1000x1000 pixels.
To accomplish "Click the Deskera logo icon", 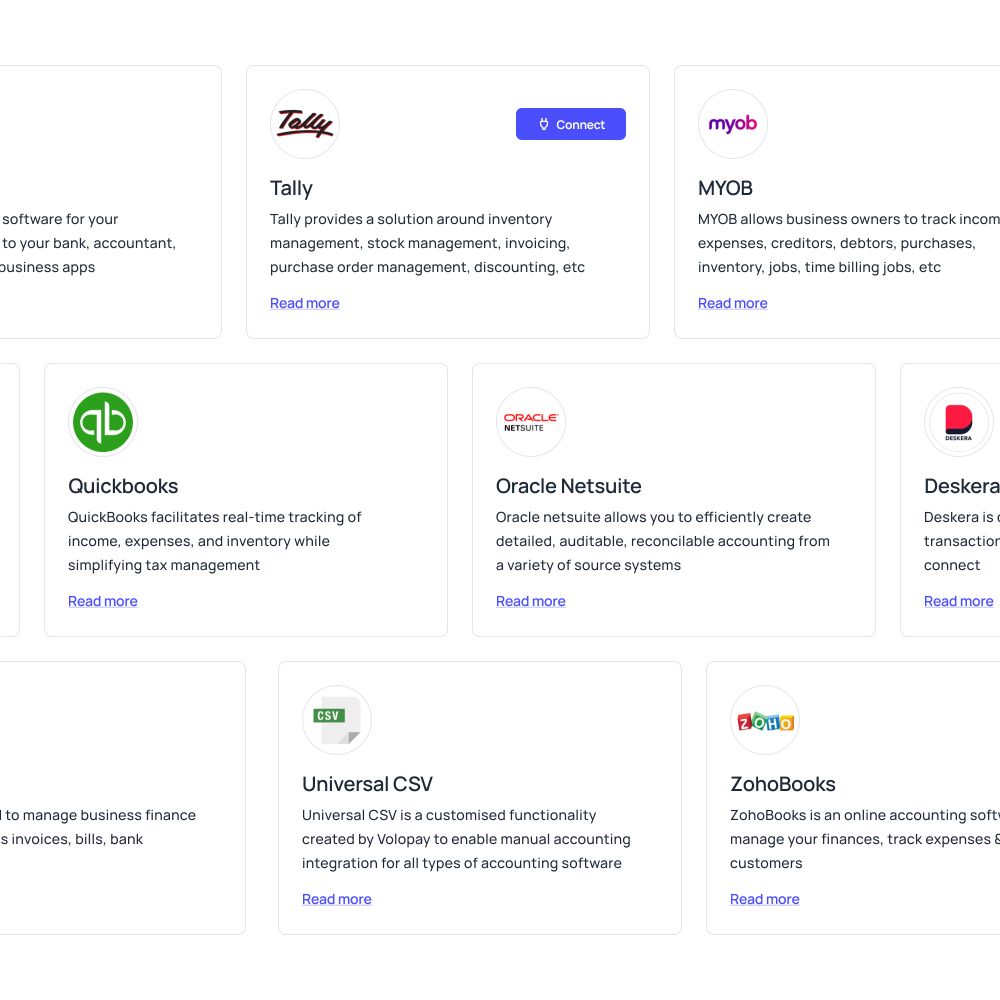I will click(x=959, y=422).
